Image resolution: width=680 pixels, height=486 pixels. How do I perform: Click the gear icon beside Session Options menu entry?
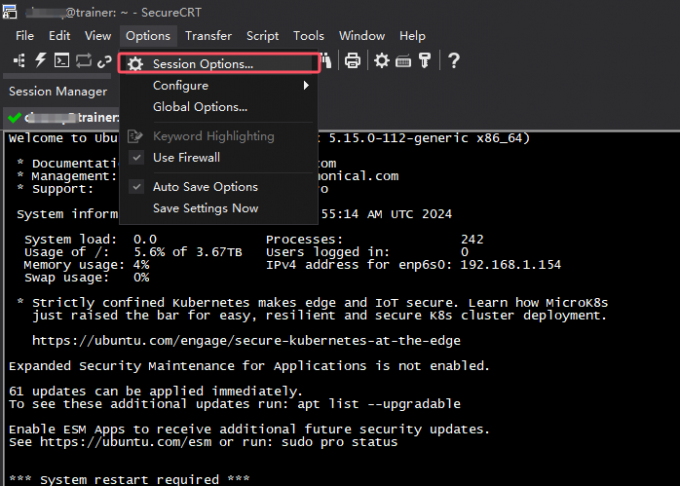[x=135, y=64]
